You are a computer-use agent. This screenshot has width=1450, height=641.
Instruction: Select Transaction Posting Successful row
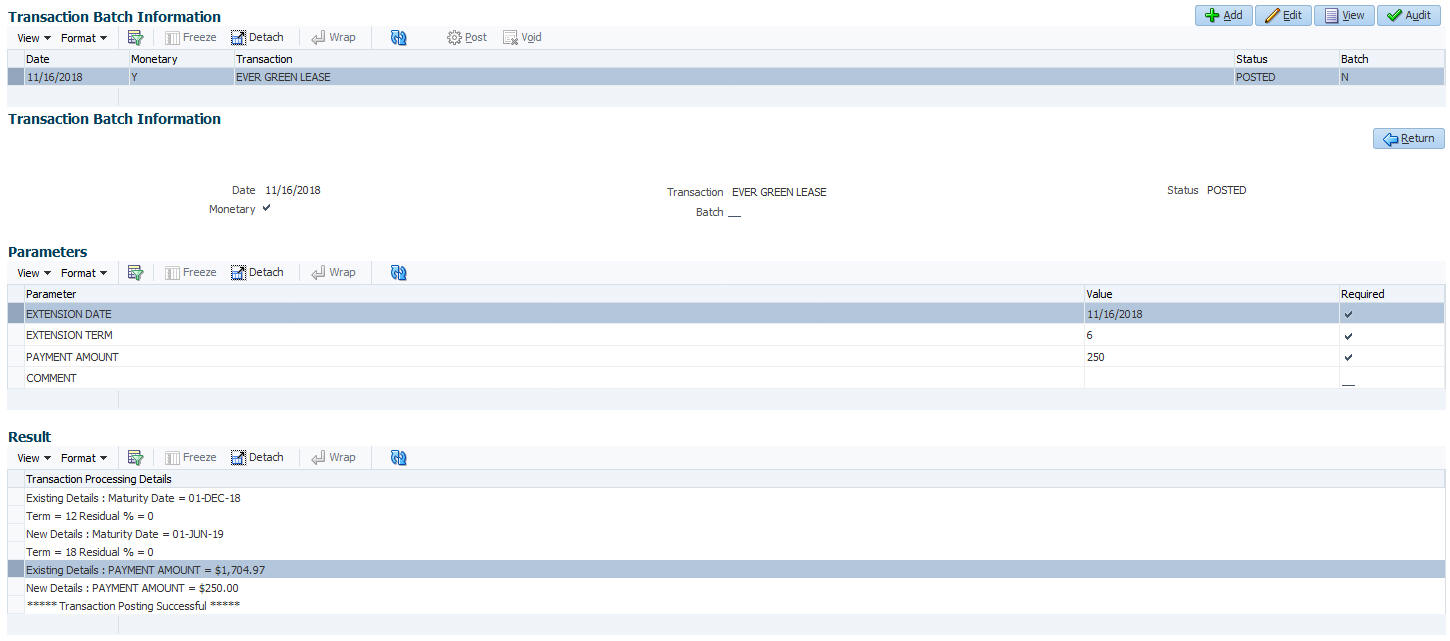[x=726, y=605]
